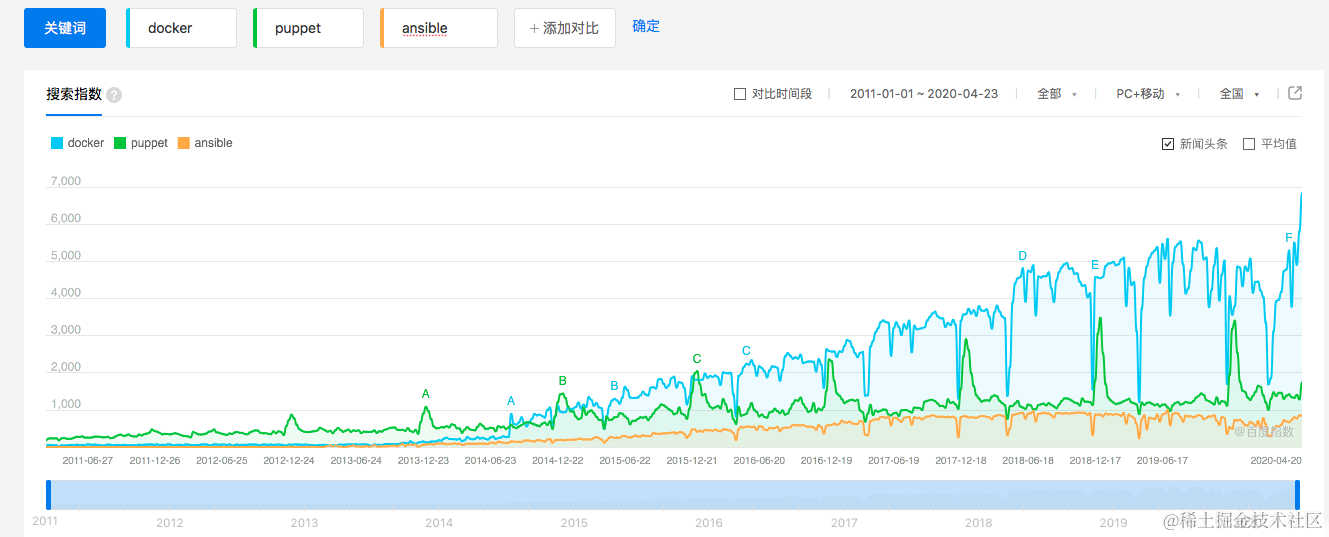Click news marker D on docker line
The width and height of the screenshot is (1329, 537).
pyautogui.click(x=1022, y=256)
